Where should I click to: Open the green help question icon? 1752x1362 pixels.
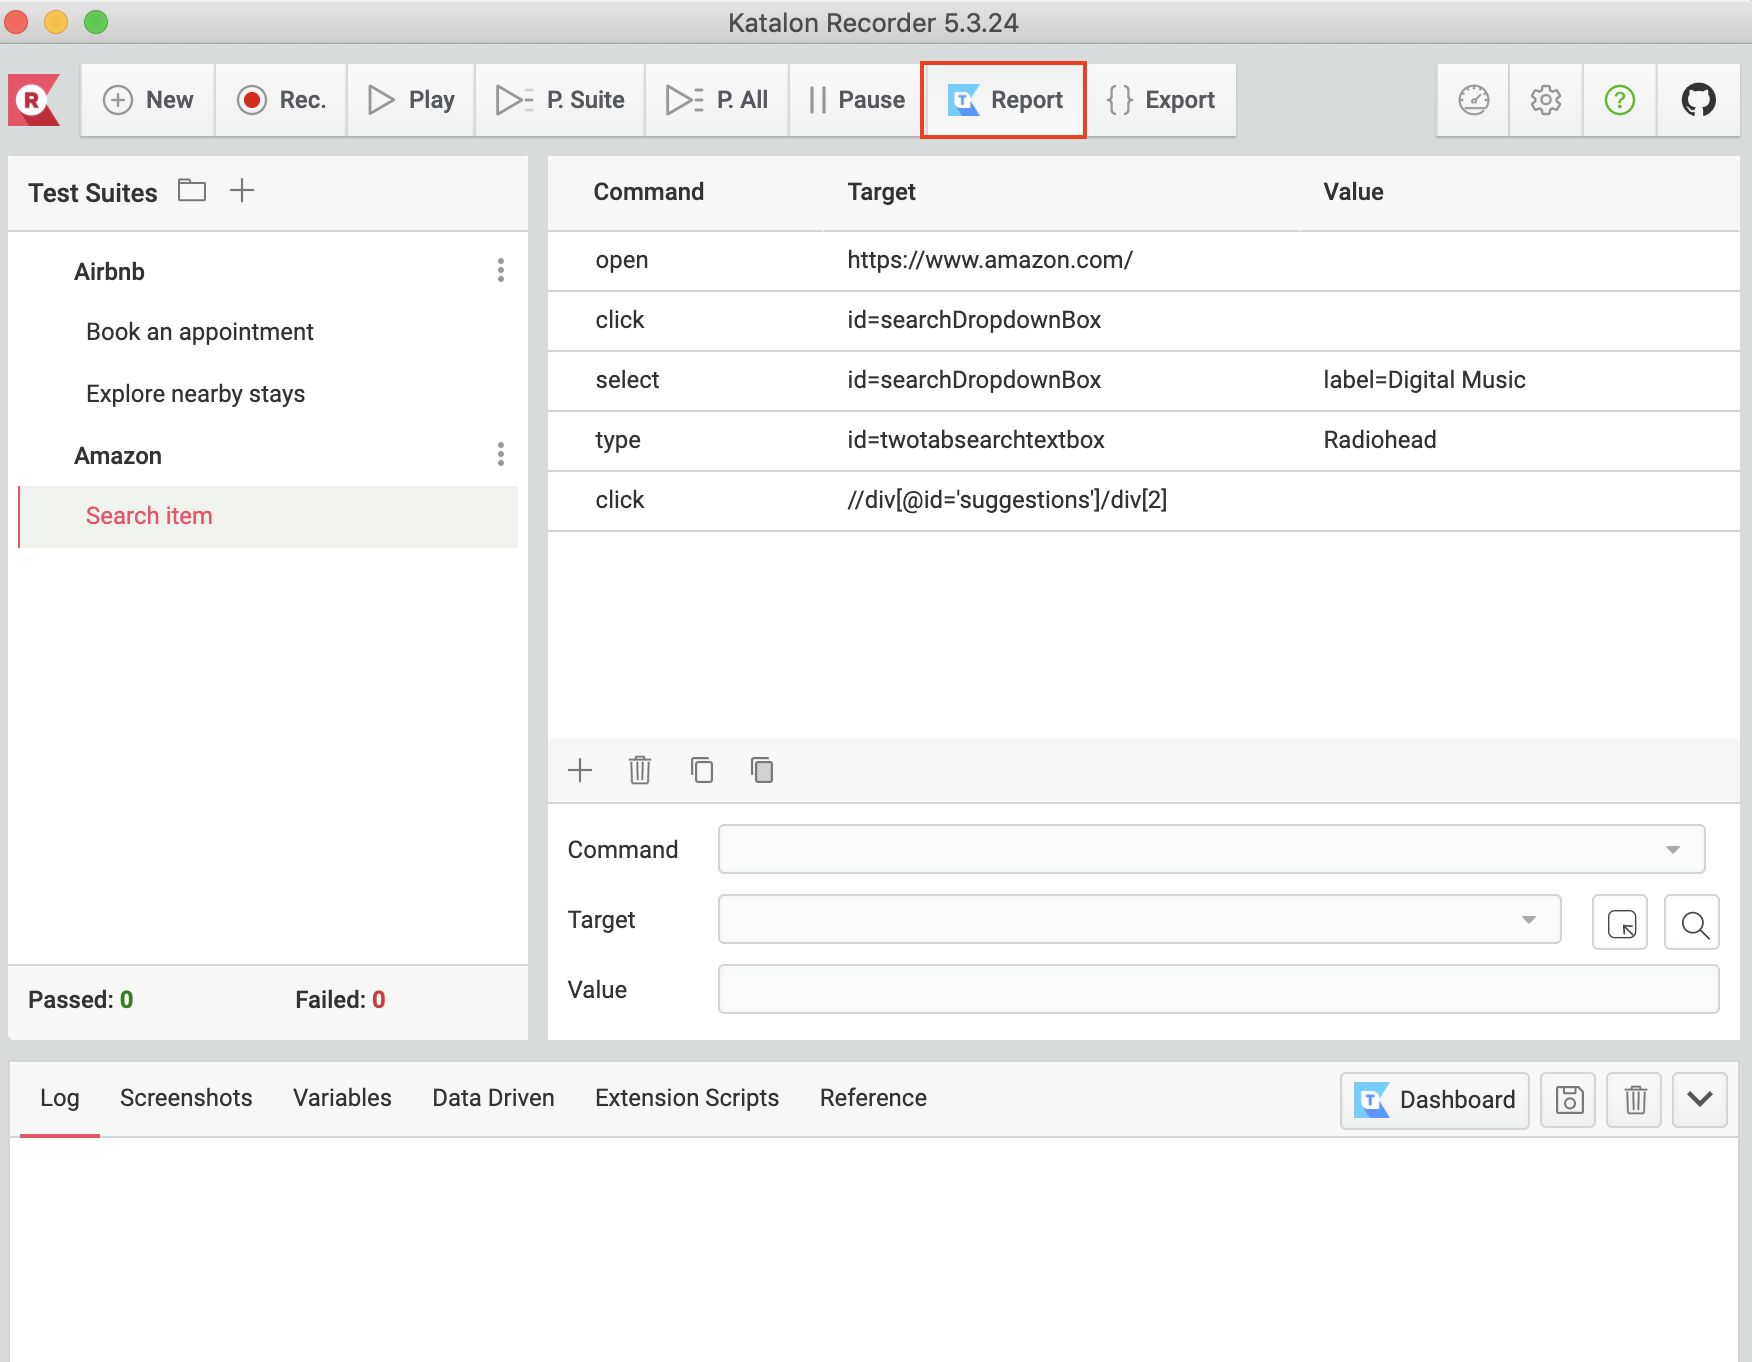(x=1620, y=100)
